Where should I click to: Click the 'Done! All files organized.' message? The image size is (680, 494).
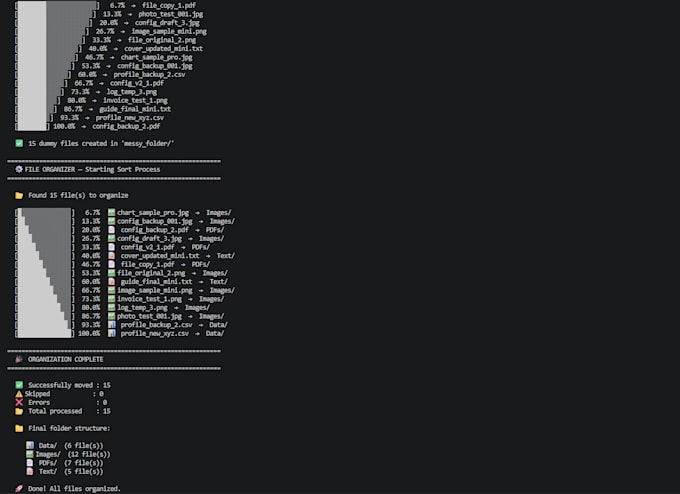point(74,489)
